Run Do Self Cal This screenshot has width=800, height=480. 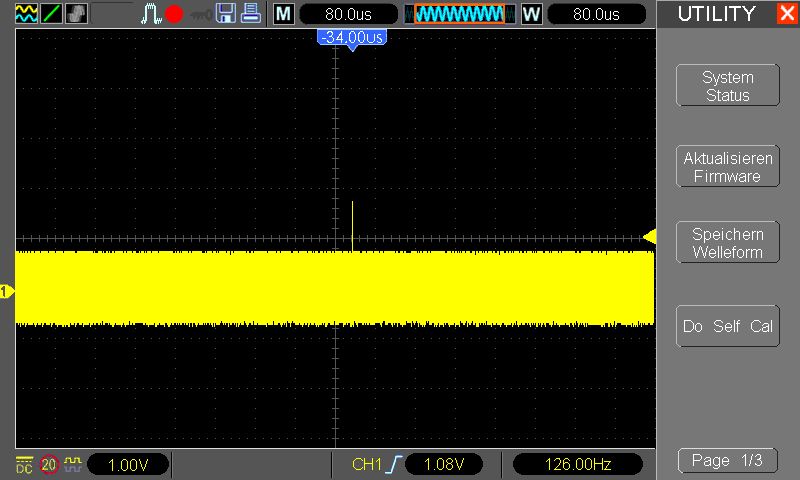[727, 326]
